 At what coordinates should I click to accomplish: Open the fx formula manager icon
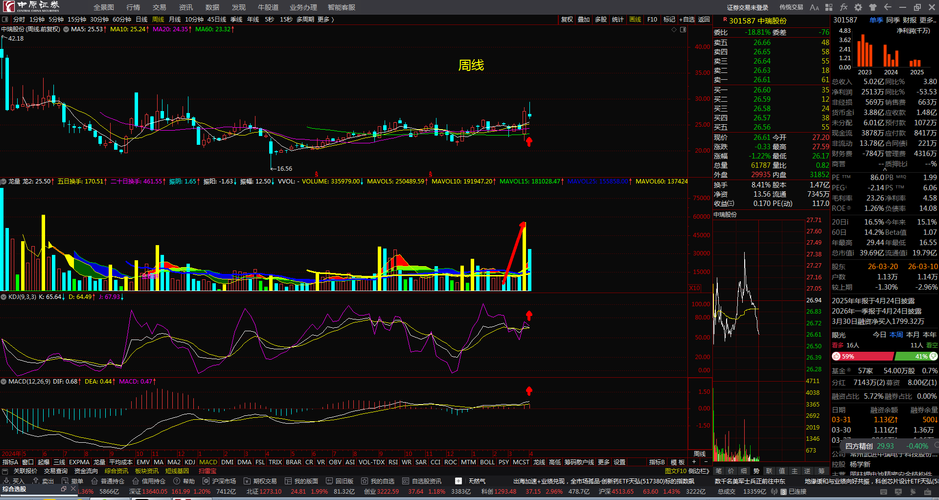pyautogui.click(x=844, y=7)
